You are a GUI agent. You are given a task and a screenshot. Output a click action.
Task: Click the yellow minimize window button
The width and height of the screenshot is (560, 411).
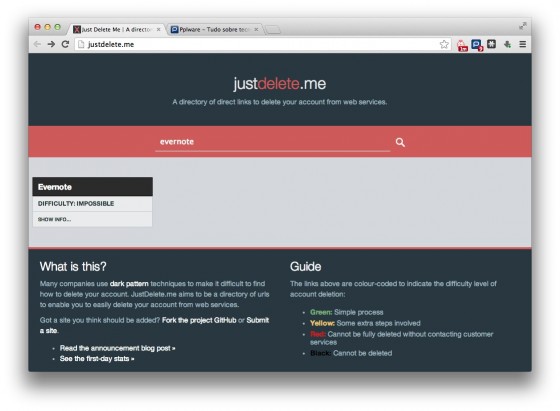click(48, 27)
